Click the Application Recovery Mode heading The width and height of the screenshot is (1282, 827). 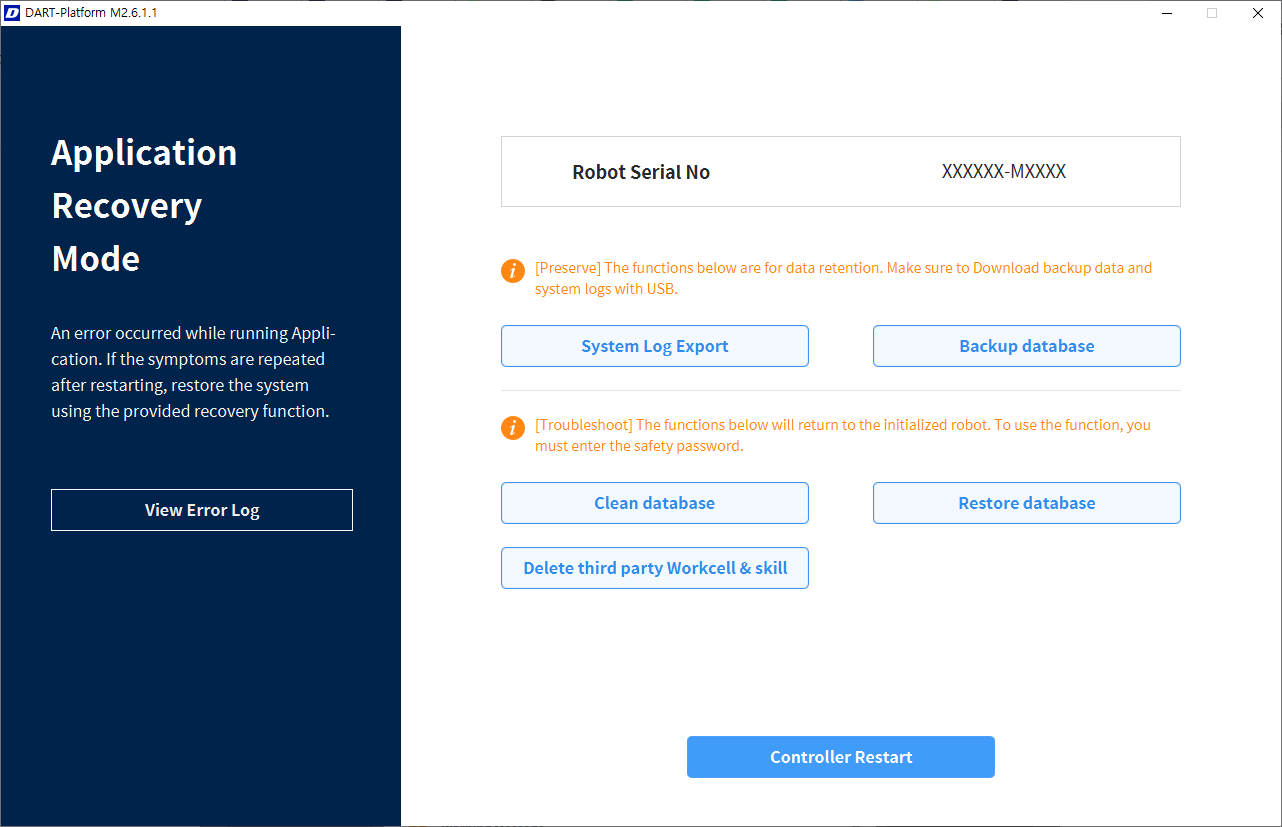pos(144,205)
